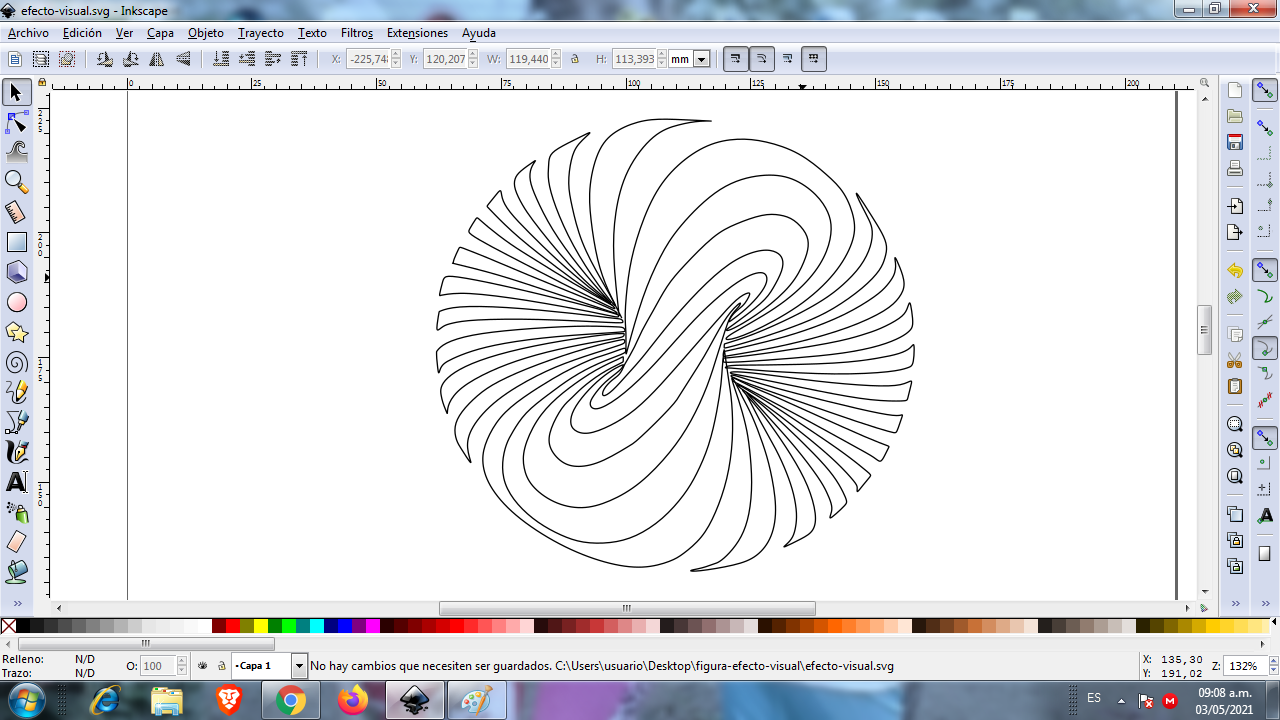Click the Print document icon
1280x720 pixels.
click(x=1235, y=168)
